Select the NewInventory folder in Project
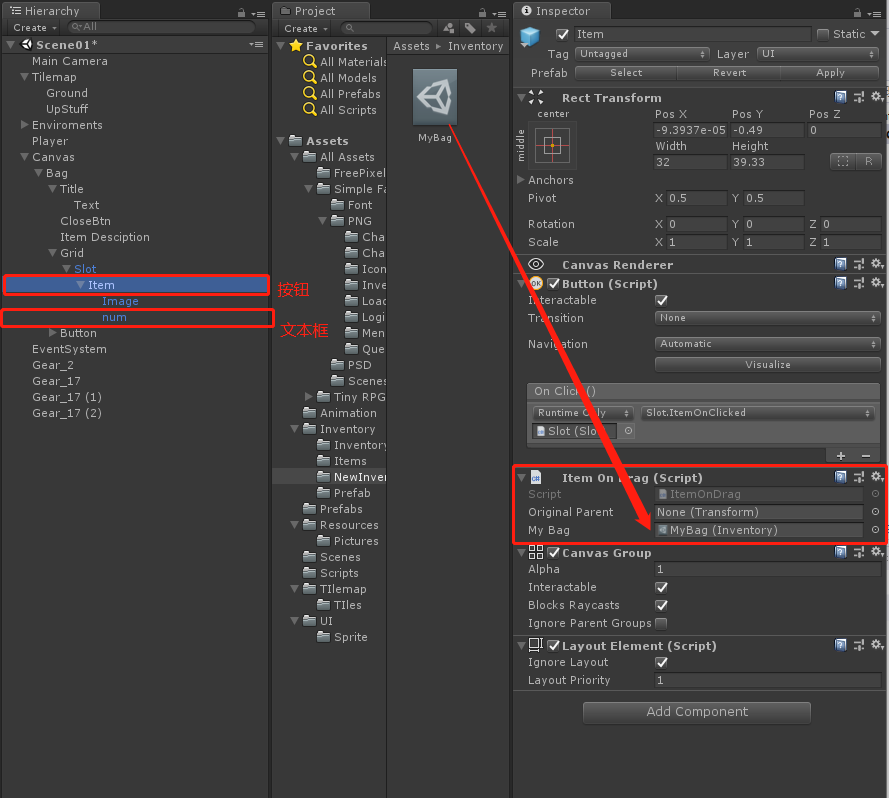 click(359, 477)
